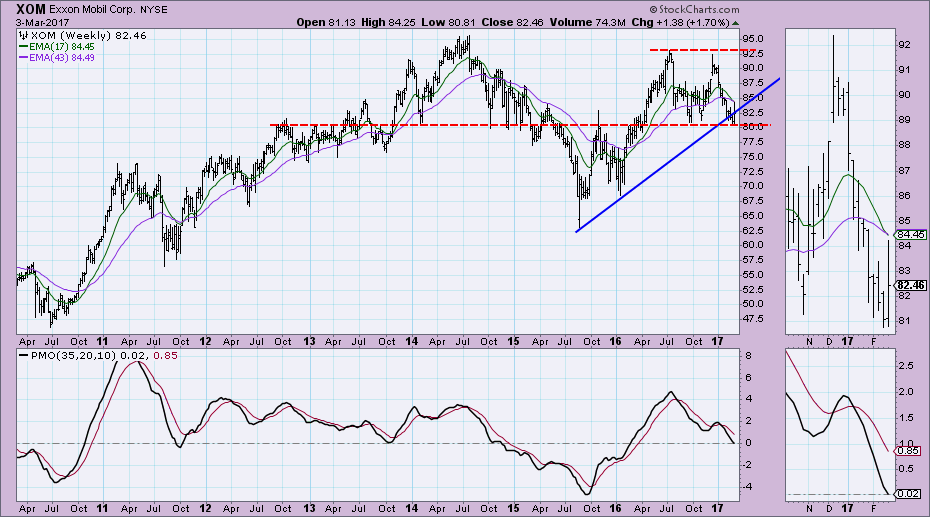Viewport: 930px width, 517px height.
Task: Select the EMA(17) 84.45 legend label
Action: pyautogui.click(x=63, y=46)
